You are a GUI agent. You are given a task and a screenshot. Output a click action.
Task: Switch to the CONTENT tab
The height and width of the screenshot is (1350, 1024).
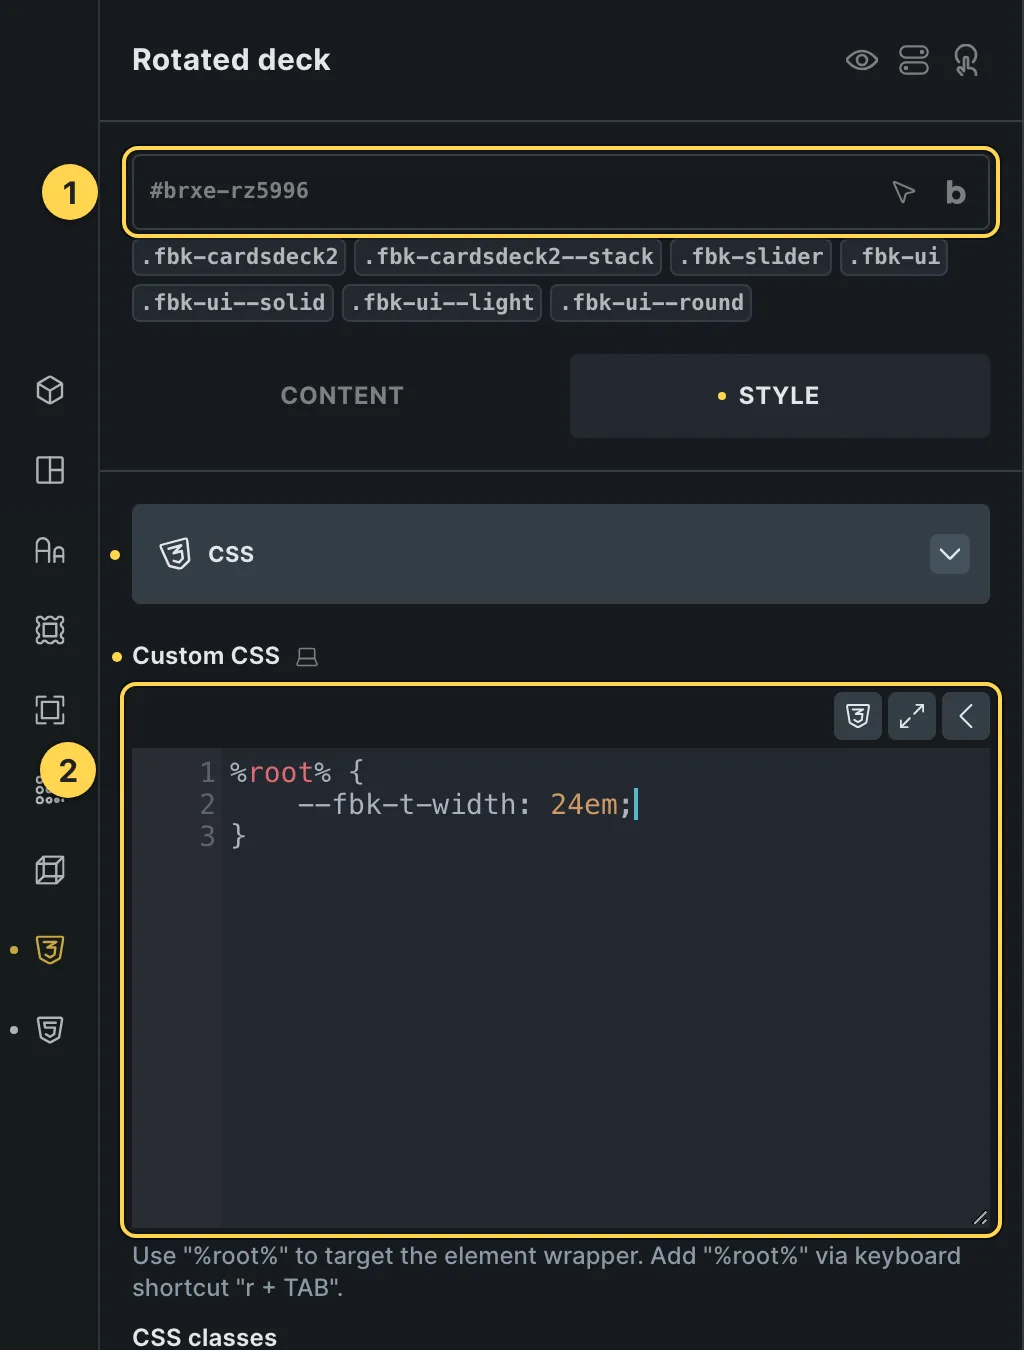pyautogui.click(x=342, y=396)
